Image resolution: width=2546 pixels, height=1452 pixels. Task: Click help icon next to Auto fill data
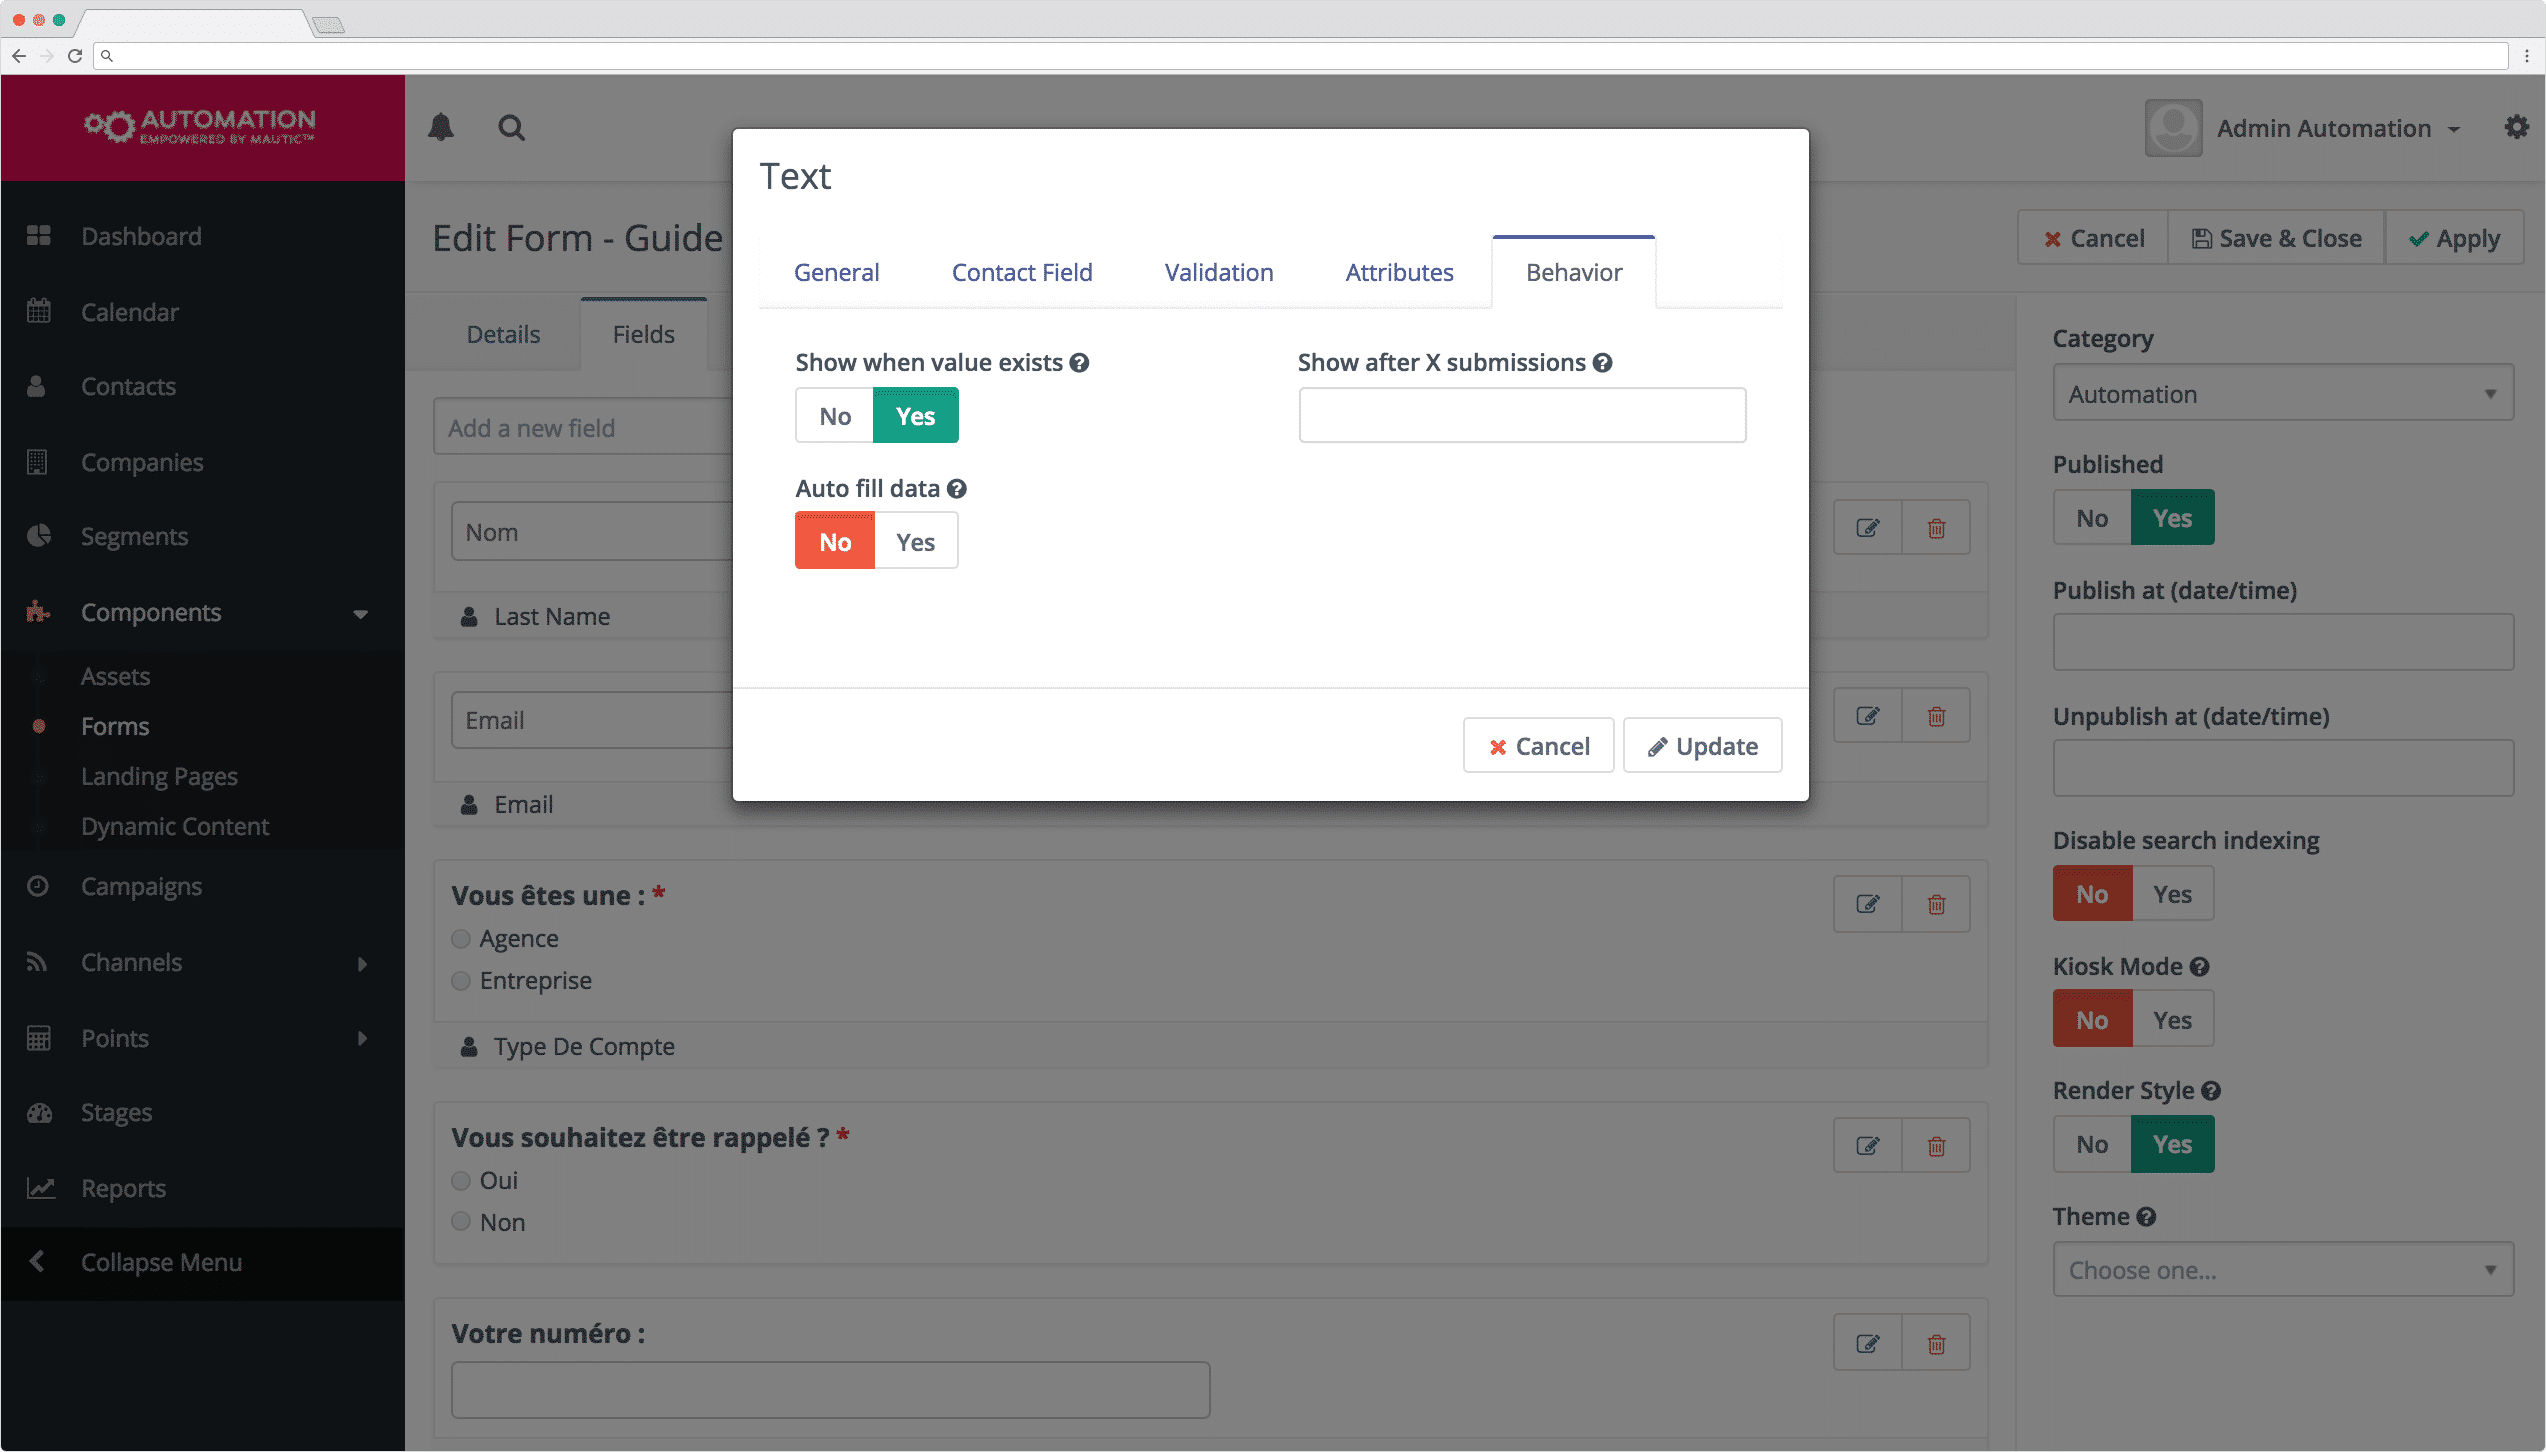tap(957, 489)
